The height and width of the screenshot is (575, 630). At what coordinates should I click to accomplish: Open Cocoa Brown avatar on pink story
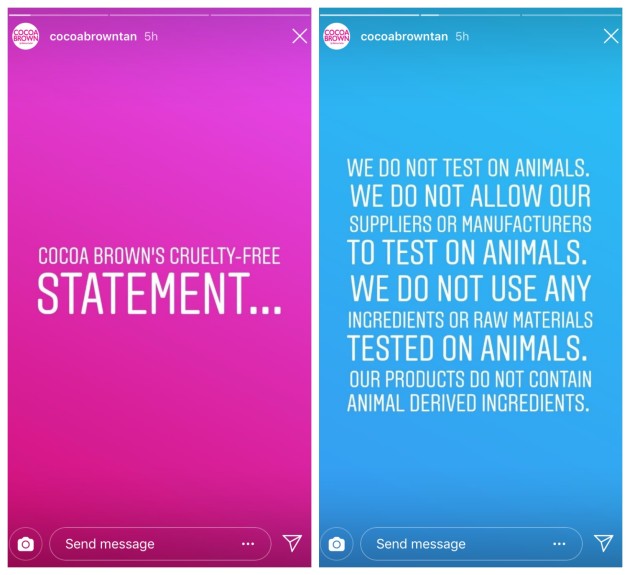click(26, 36)
